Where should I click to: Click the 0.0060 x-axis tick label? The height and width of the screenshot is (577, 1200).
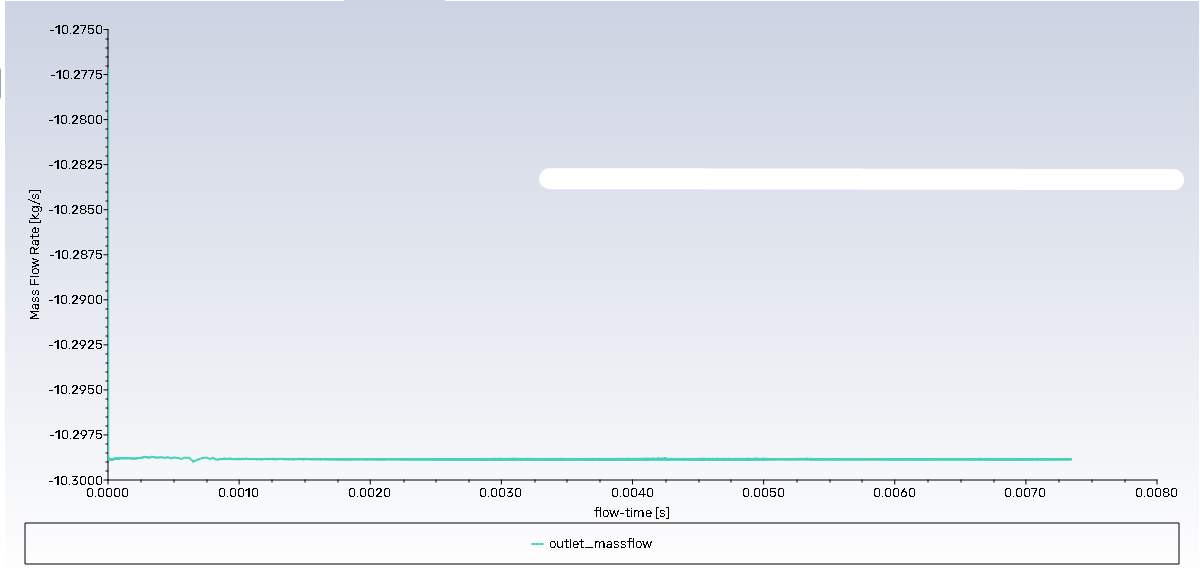click(x=893, y=494)
